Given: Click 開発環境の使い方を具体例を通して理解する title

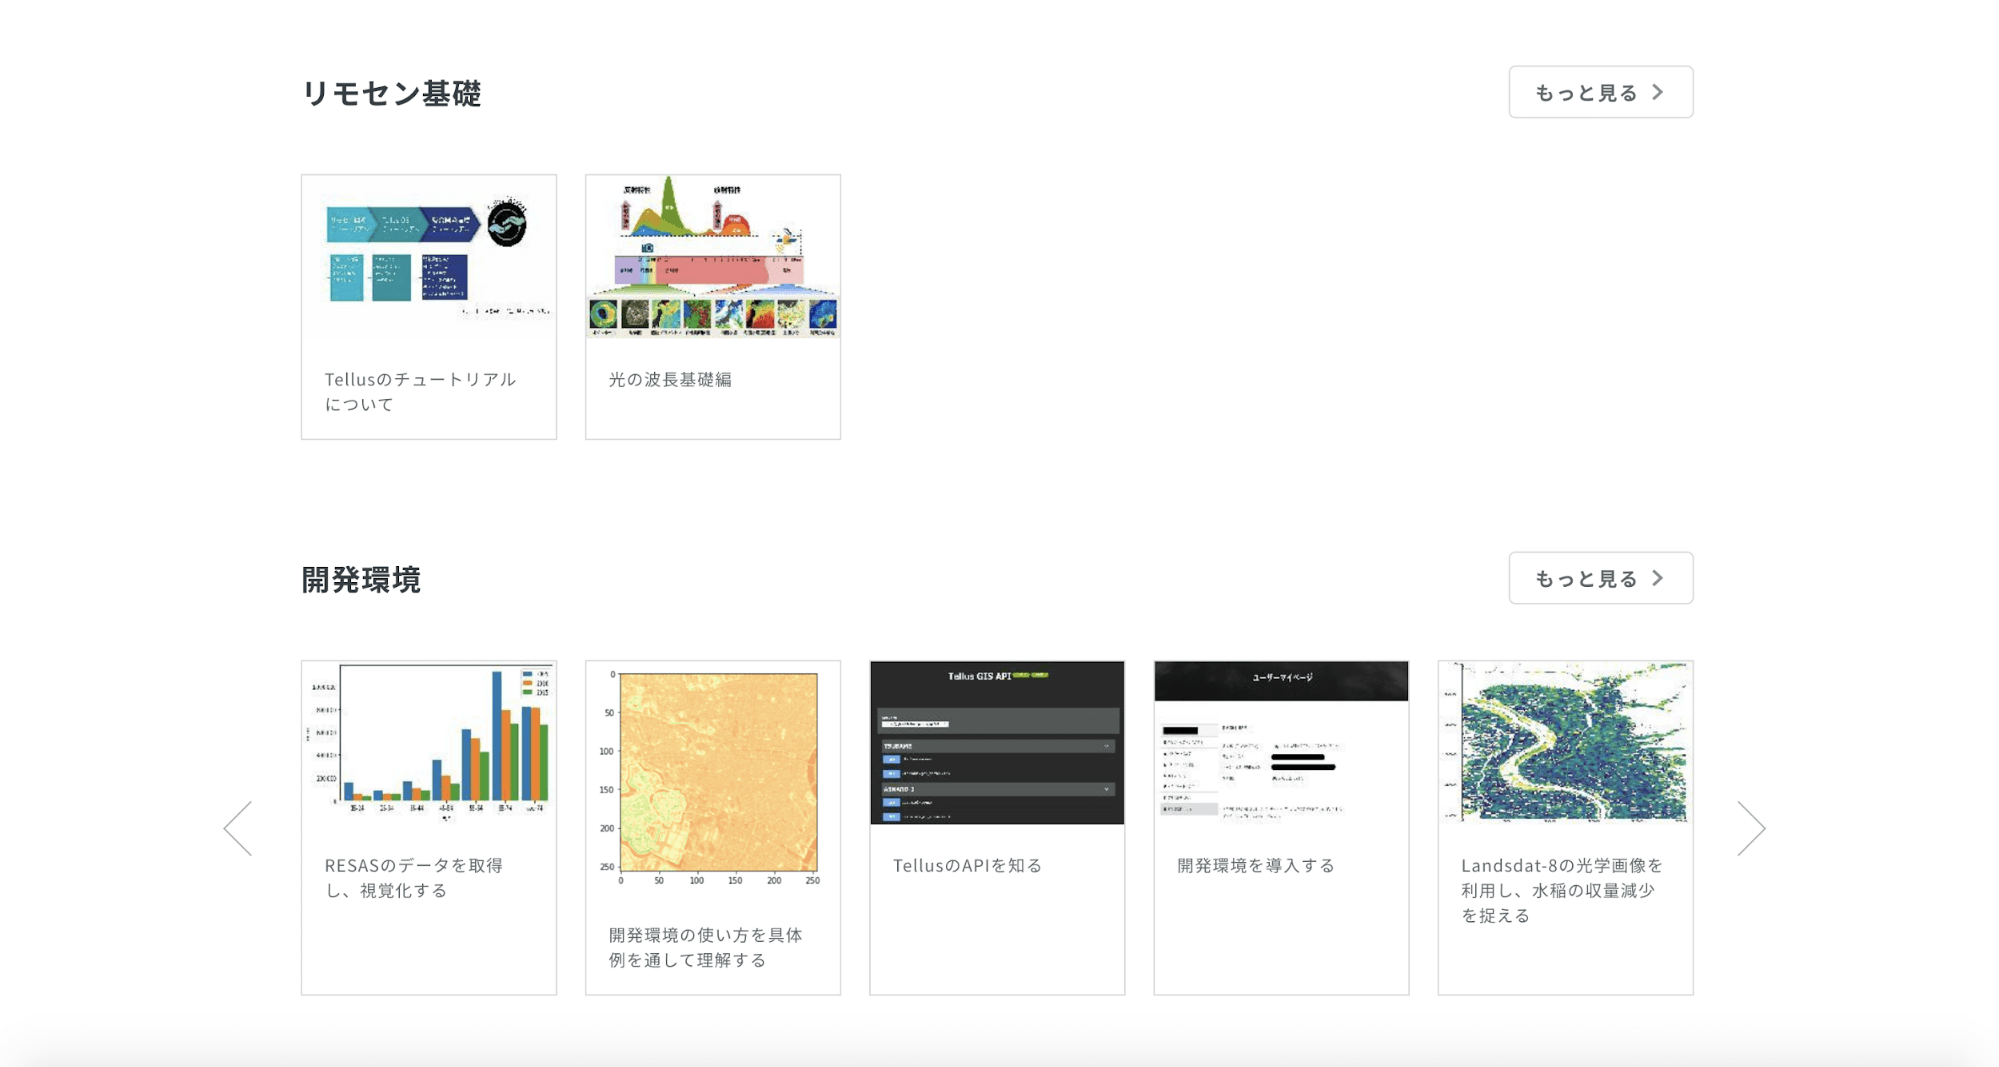Looking at the screenshot, I should pyautogui.click(x=705, y=947).
